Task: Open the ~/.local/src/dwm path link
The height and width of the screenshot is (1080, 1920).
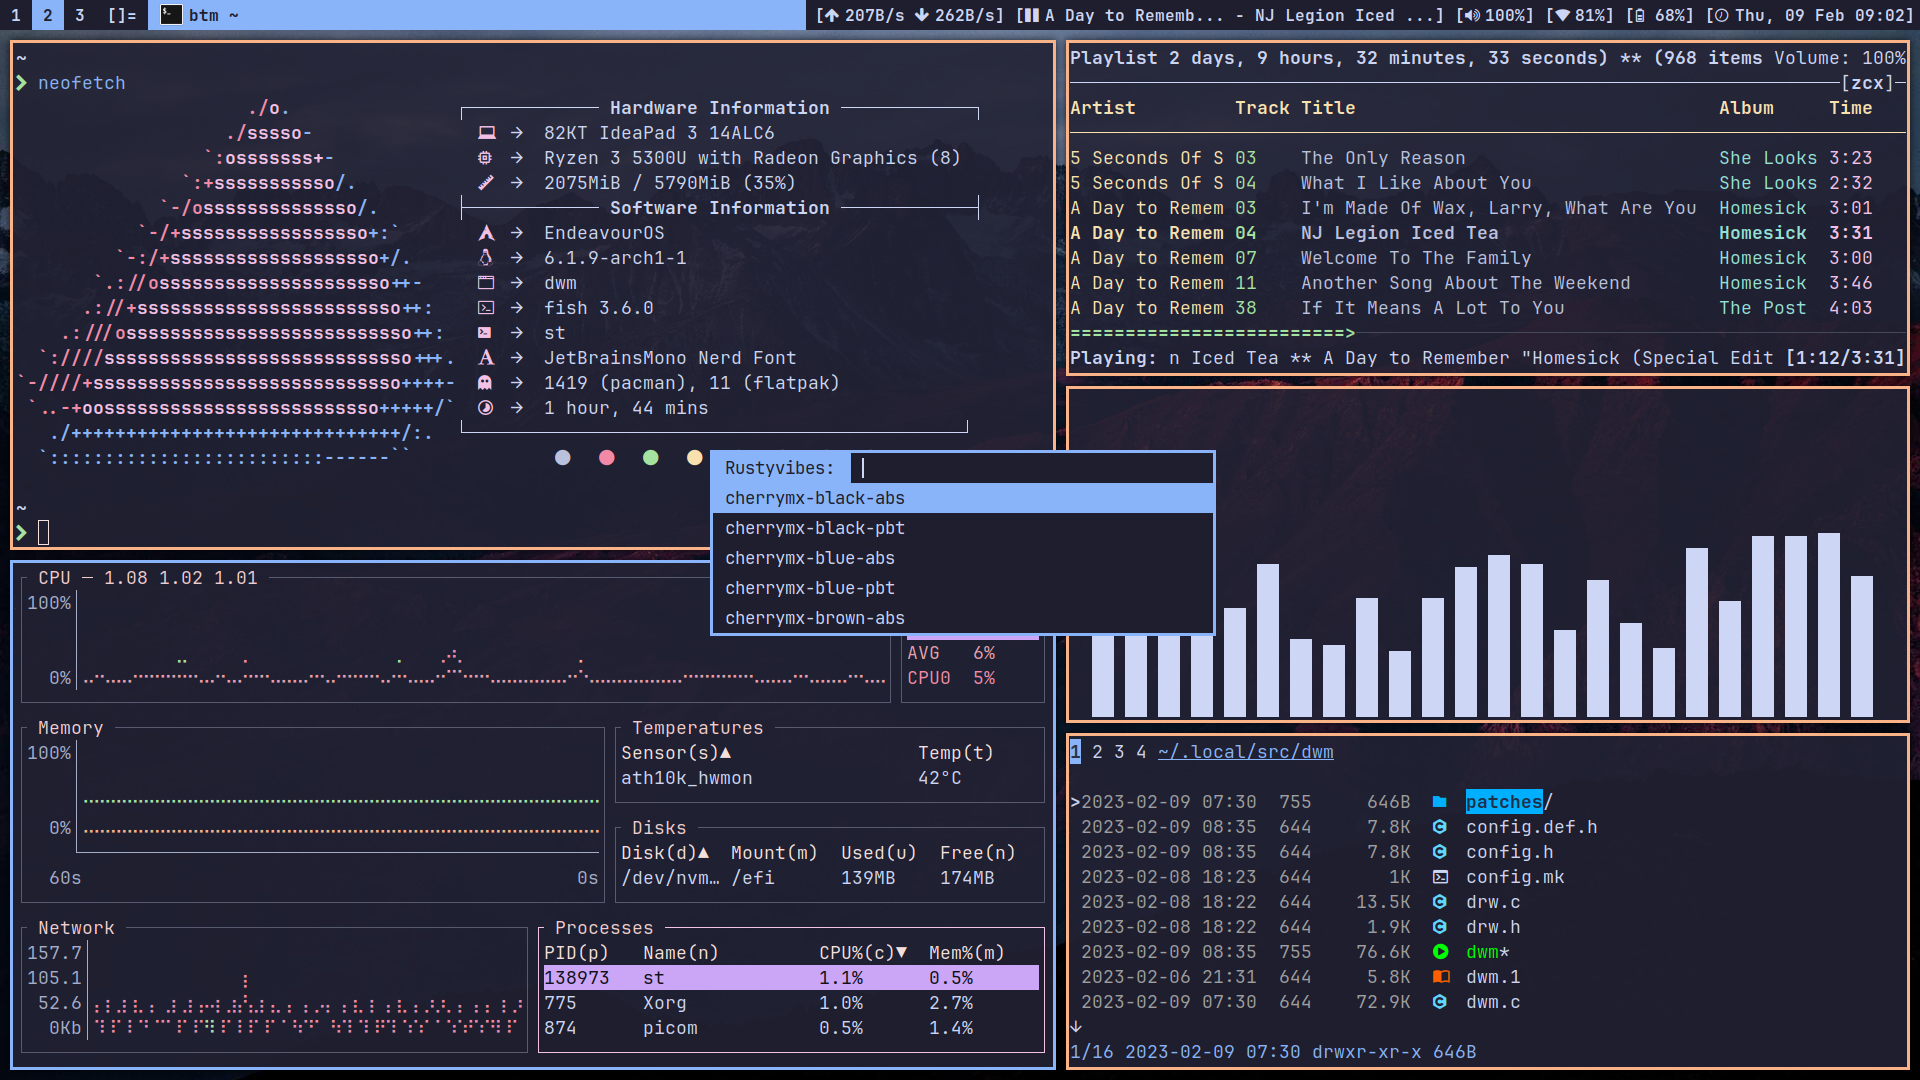Action: (x=1245, y=752)
